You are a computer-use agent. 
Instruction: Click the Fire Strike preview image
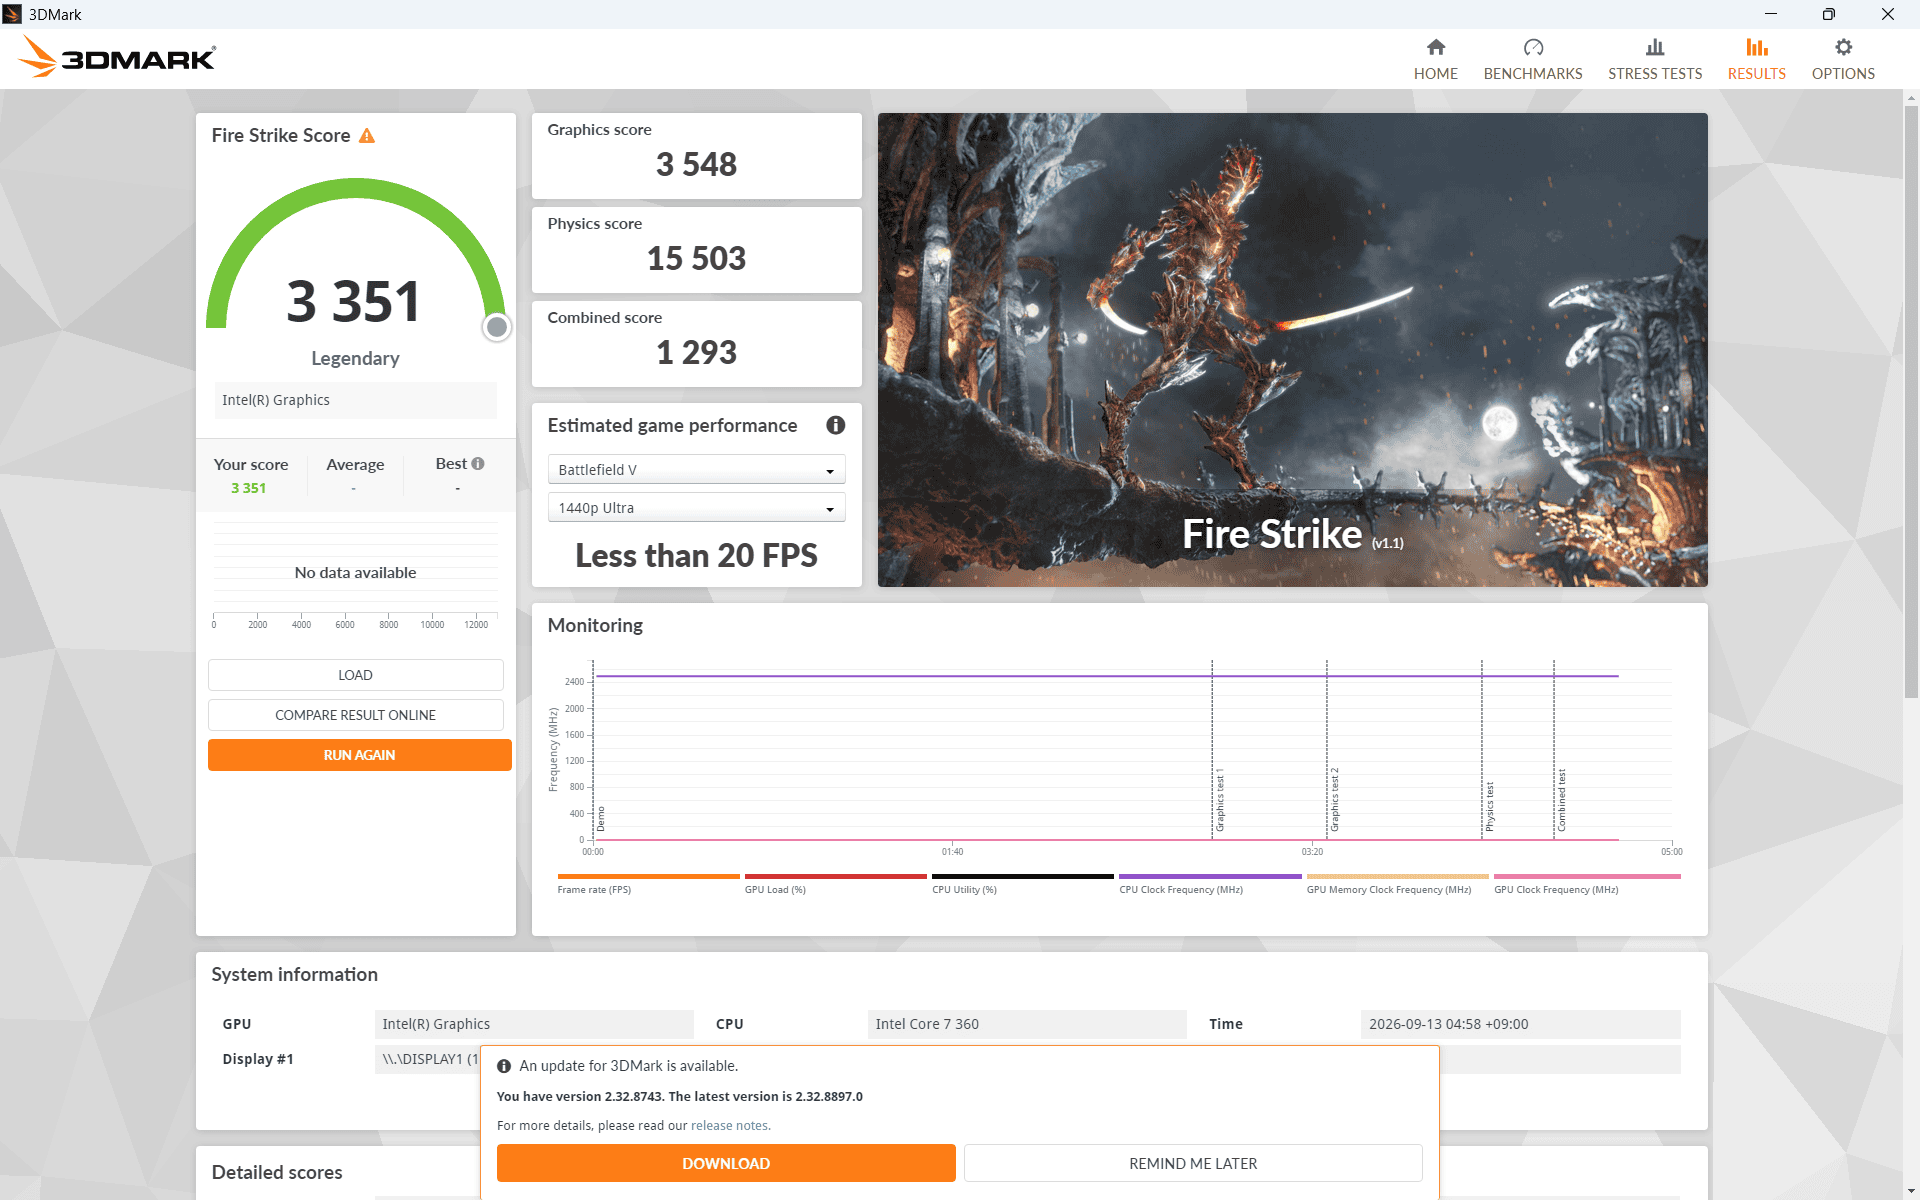click(x=1292, y=350)
